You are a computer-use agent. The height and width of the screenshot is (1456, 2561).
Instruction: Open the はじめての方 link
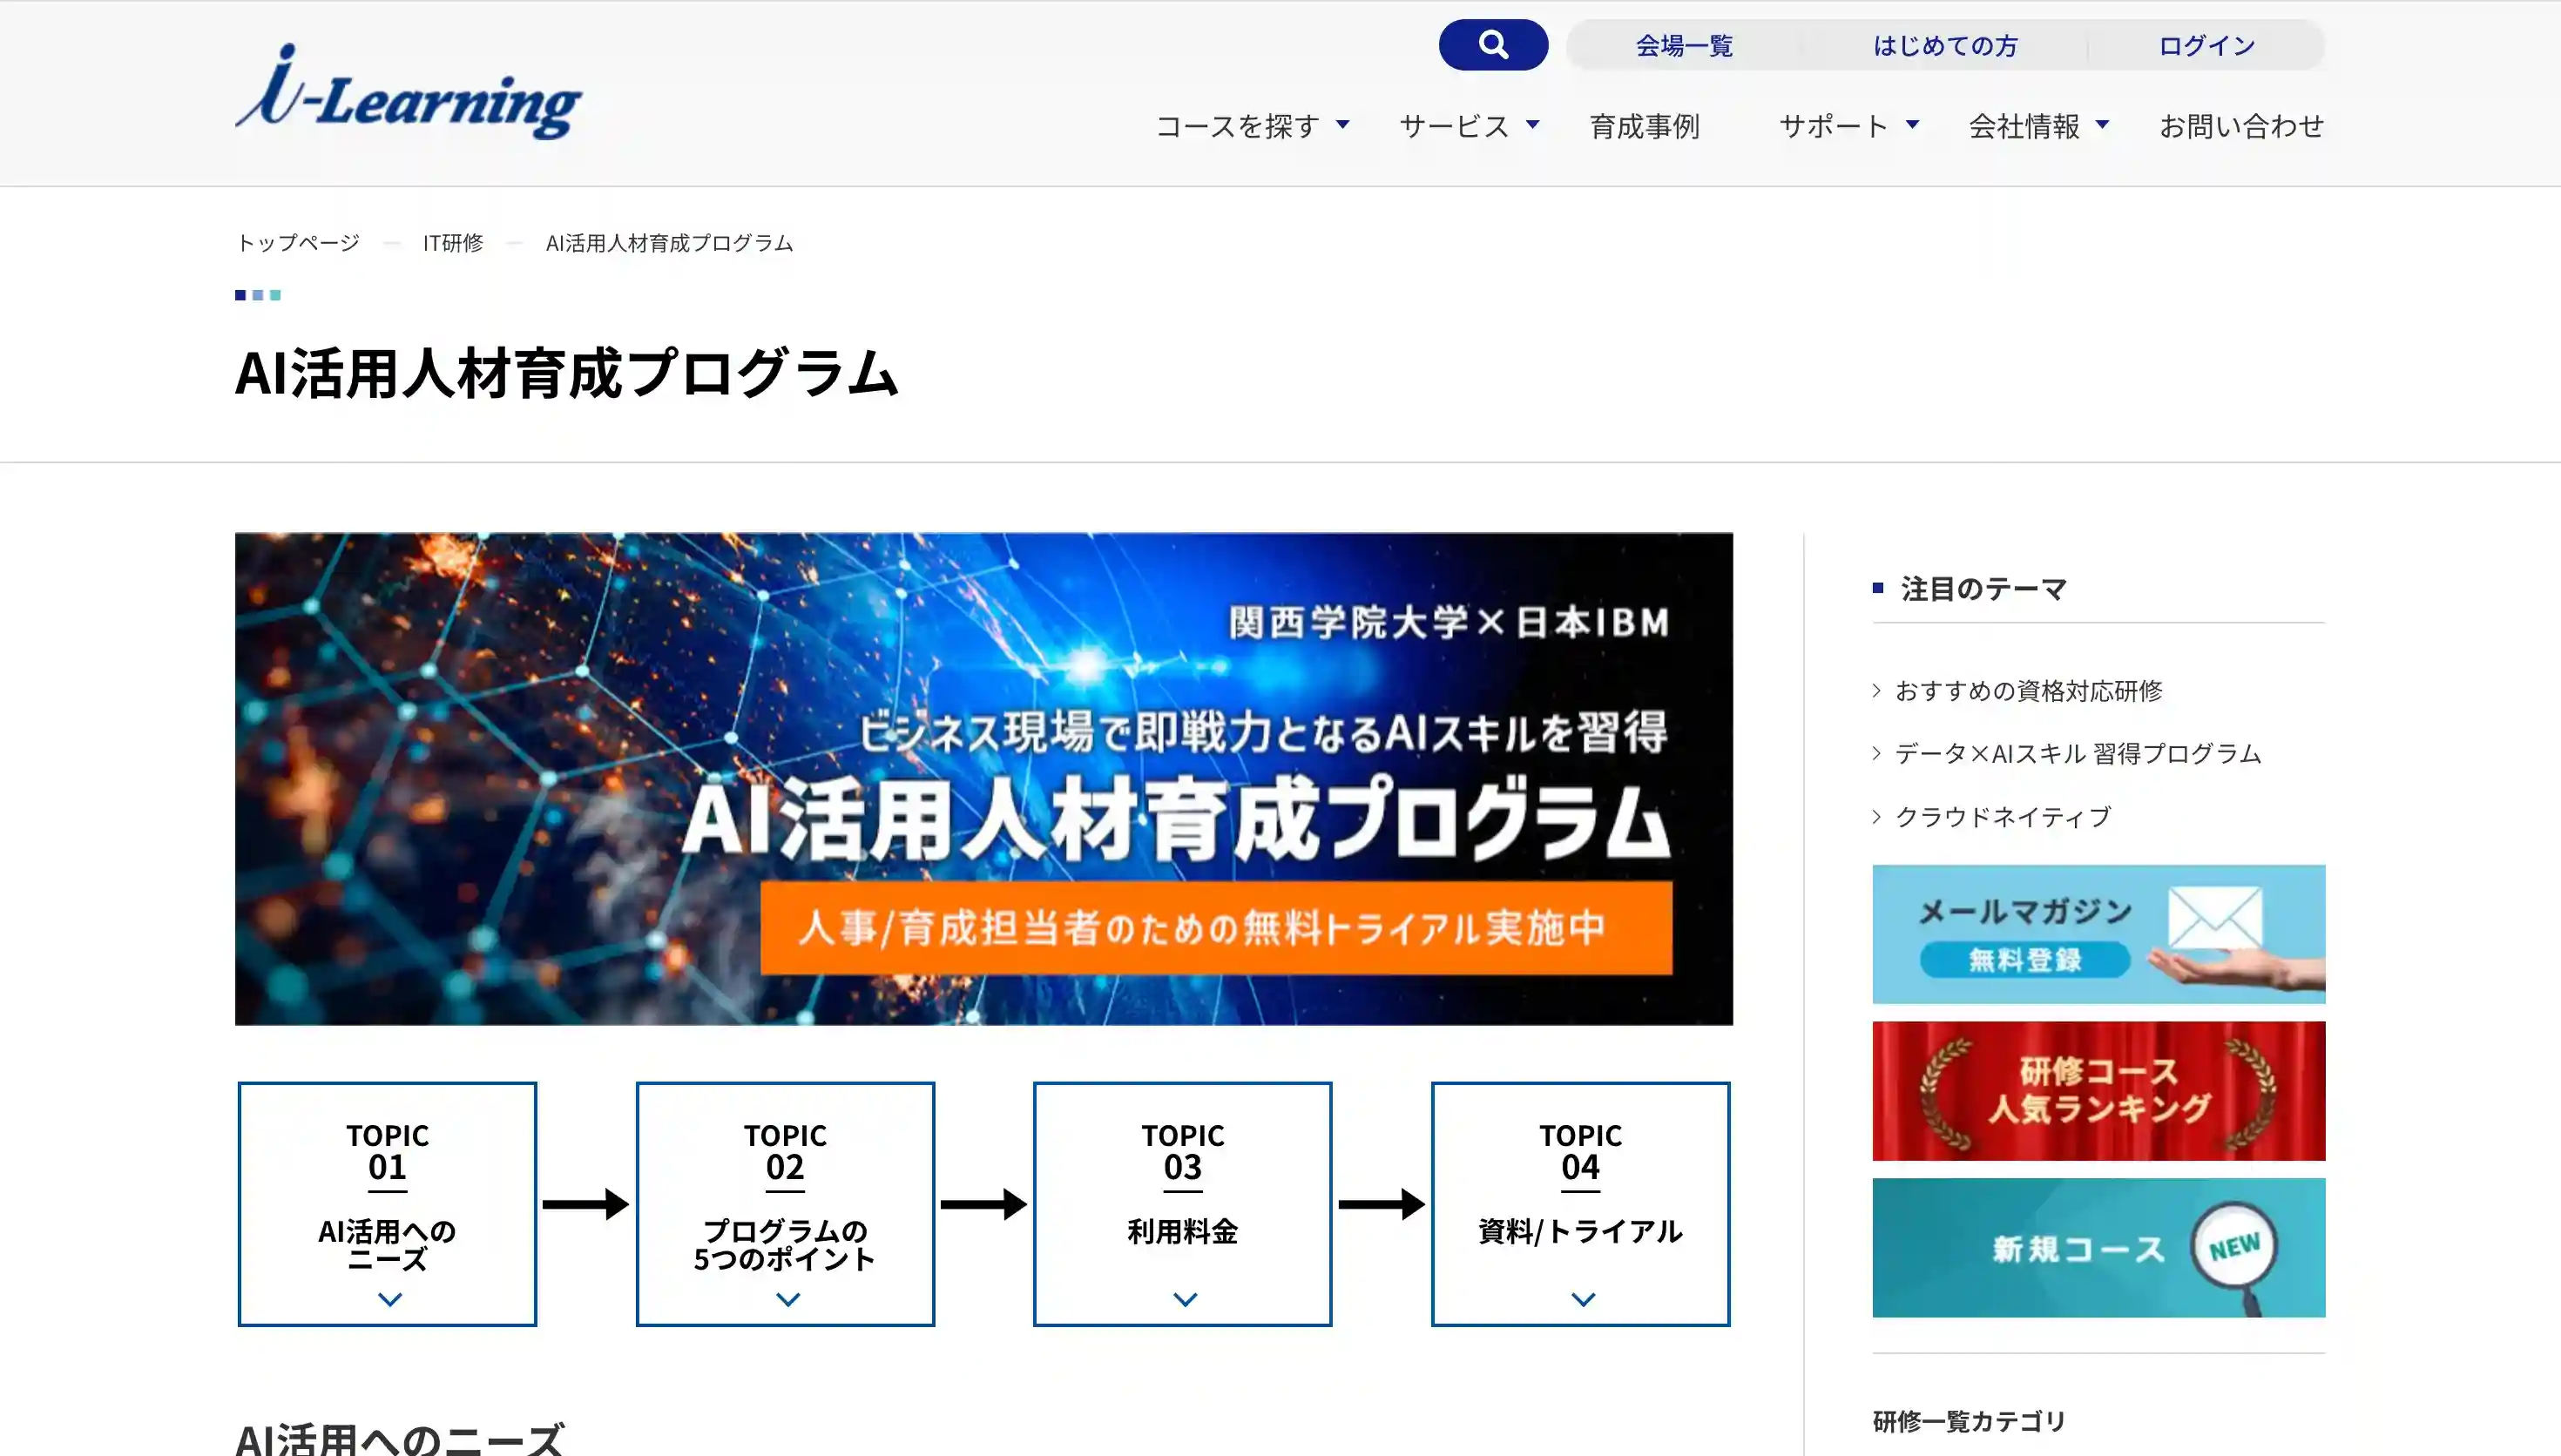pyautogui.click(x=1945, y=46)
